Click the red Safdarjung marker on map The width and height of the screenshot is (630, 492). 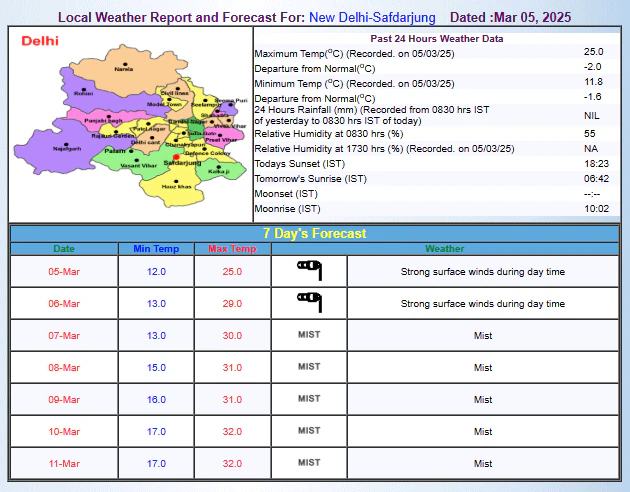(176, 156)
